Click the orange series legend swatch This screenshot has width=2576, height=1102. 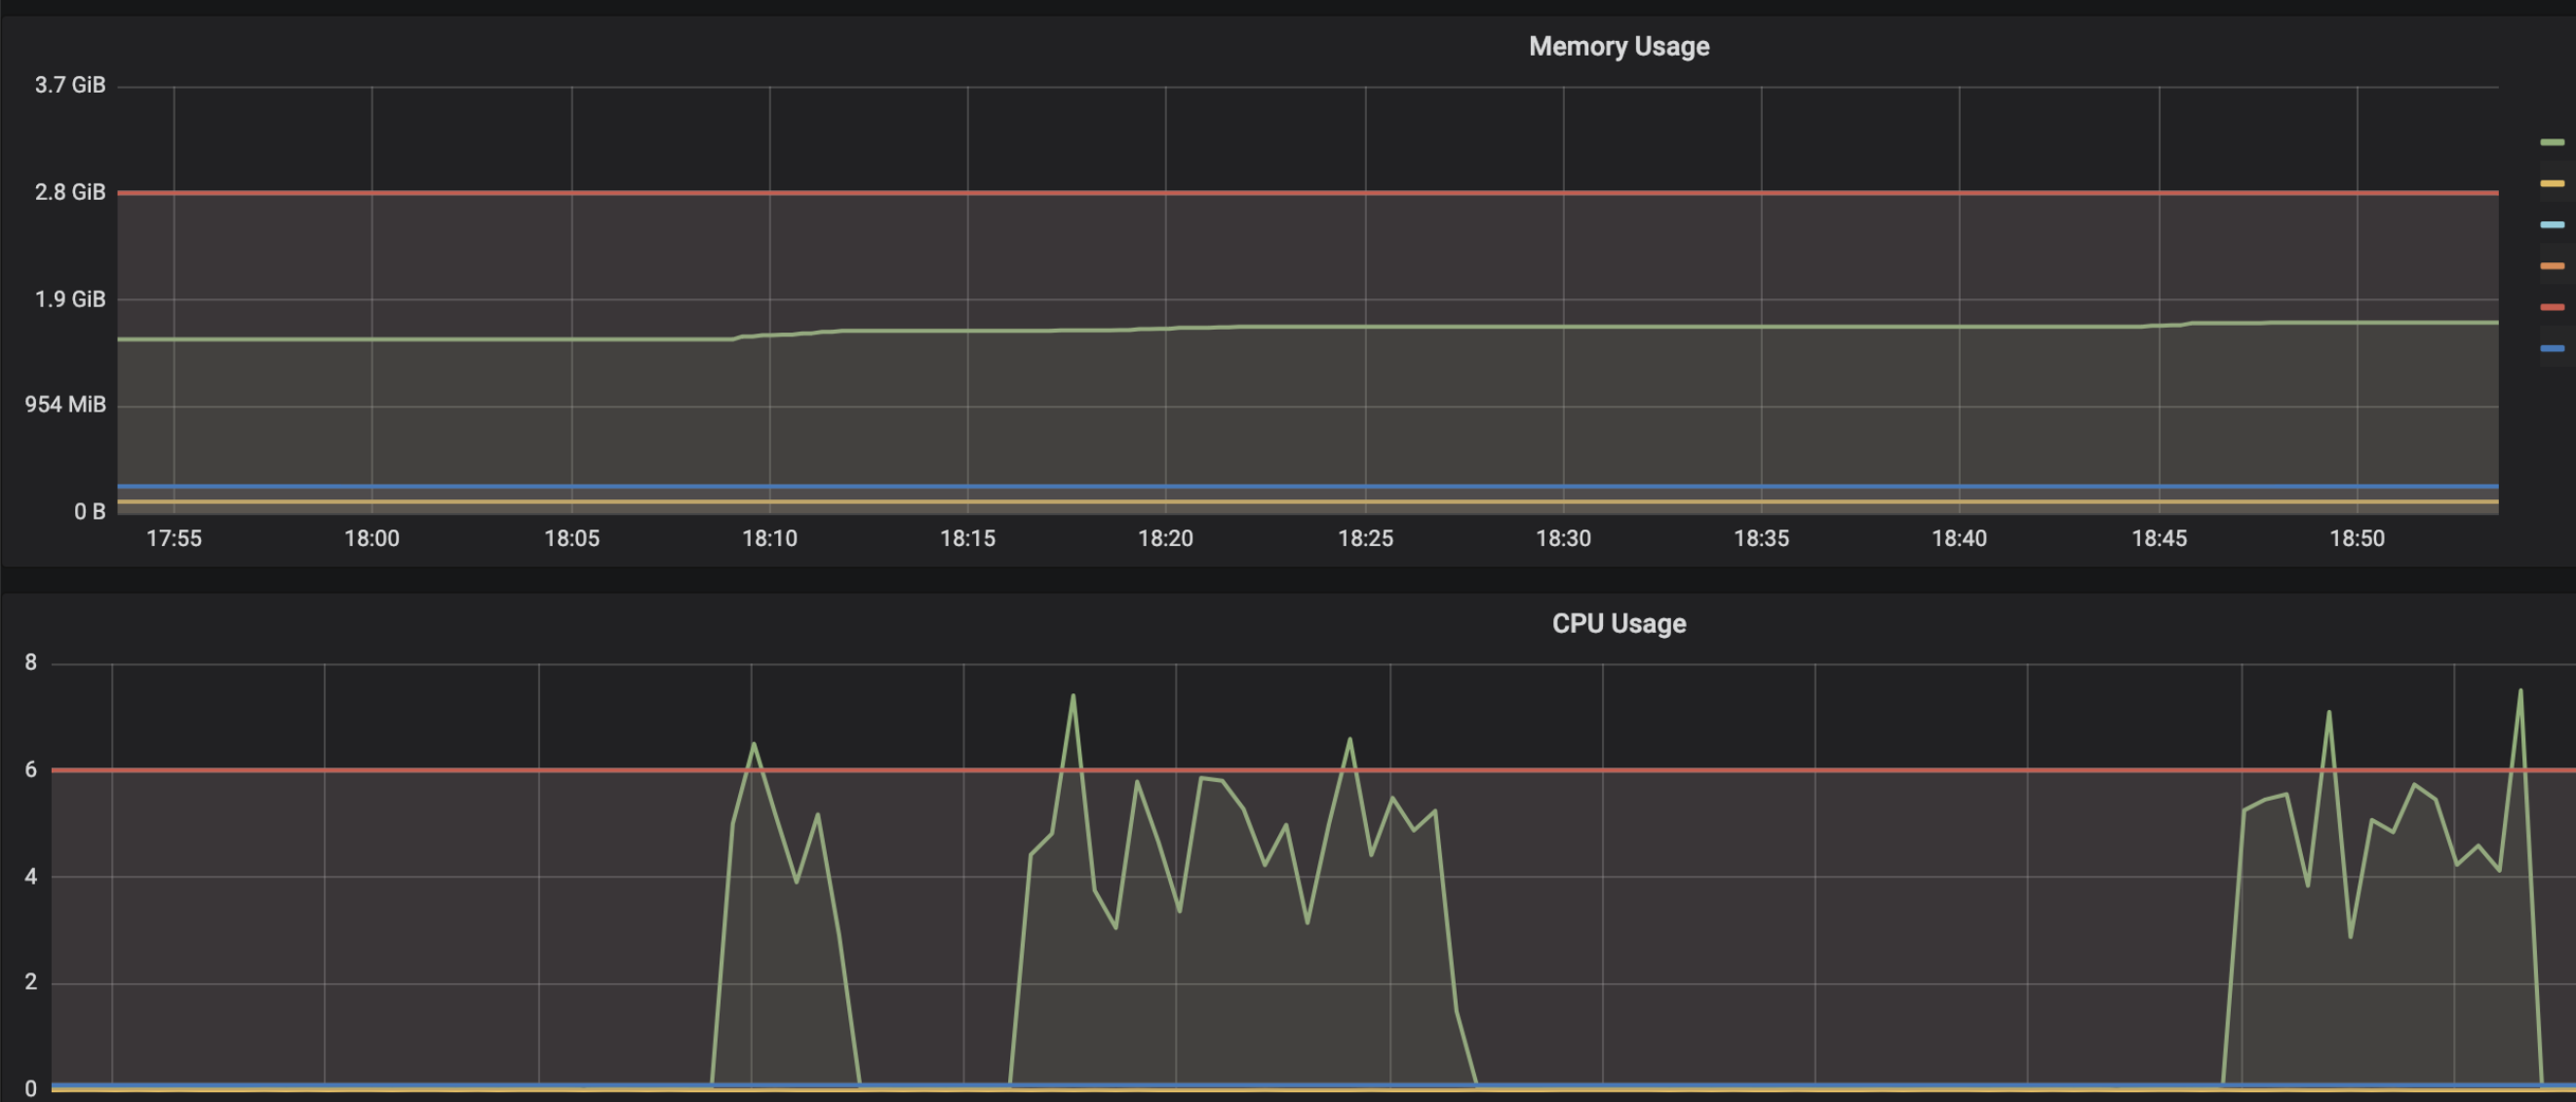pos(2551,266)
